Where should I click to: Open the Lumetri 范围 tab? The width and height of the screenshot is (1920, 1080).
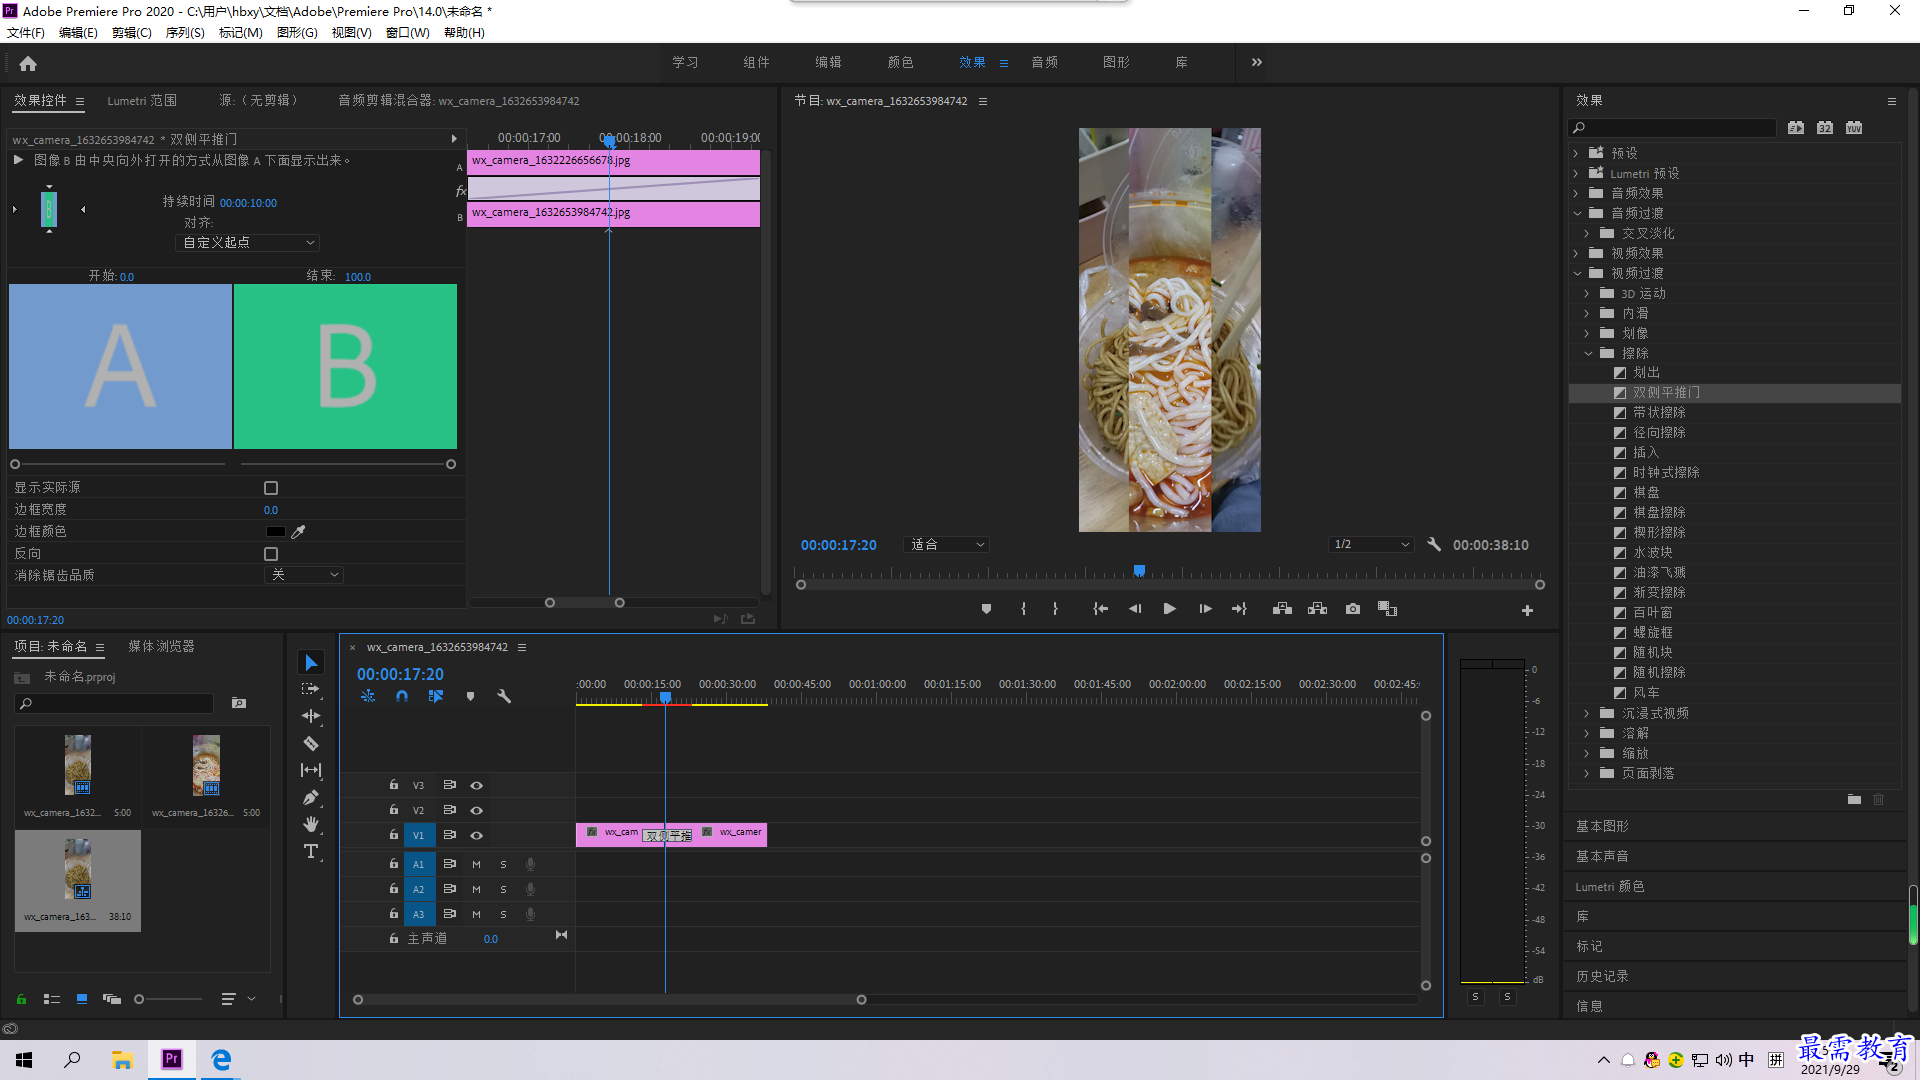point(142,101)
